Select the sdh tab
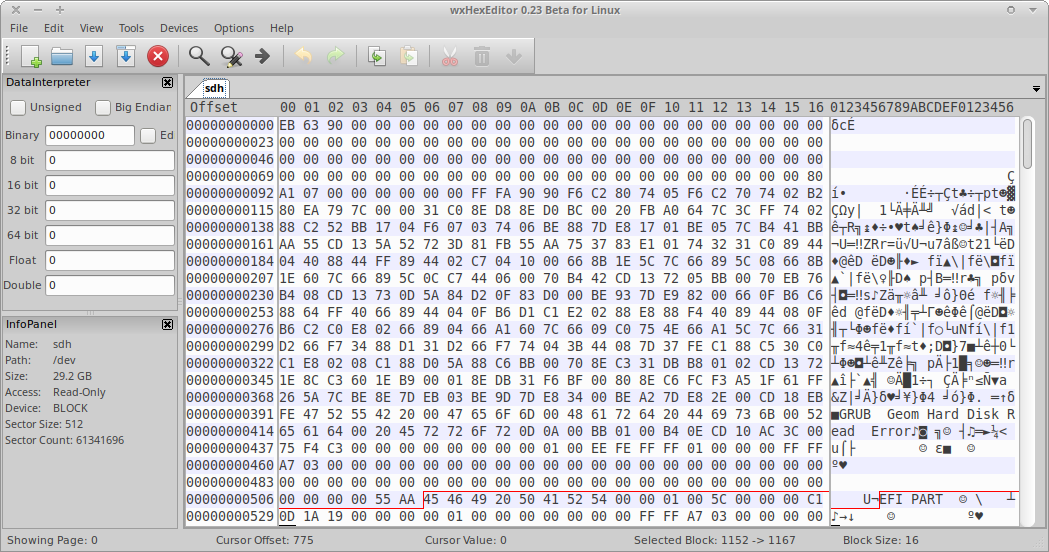The height and width of the screenshot is (552, 1049). [214, 88]
